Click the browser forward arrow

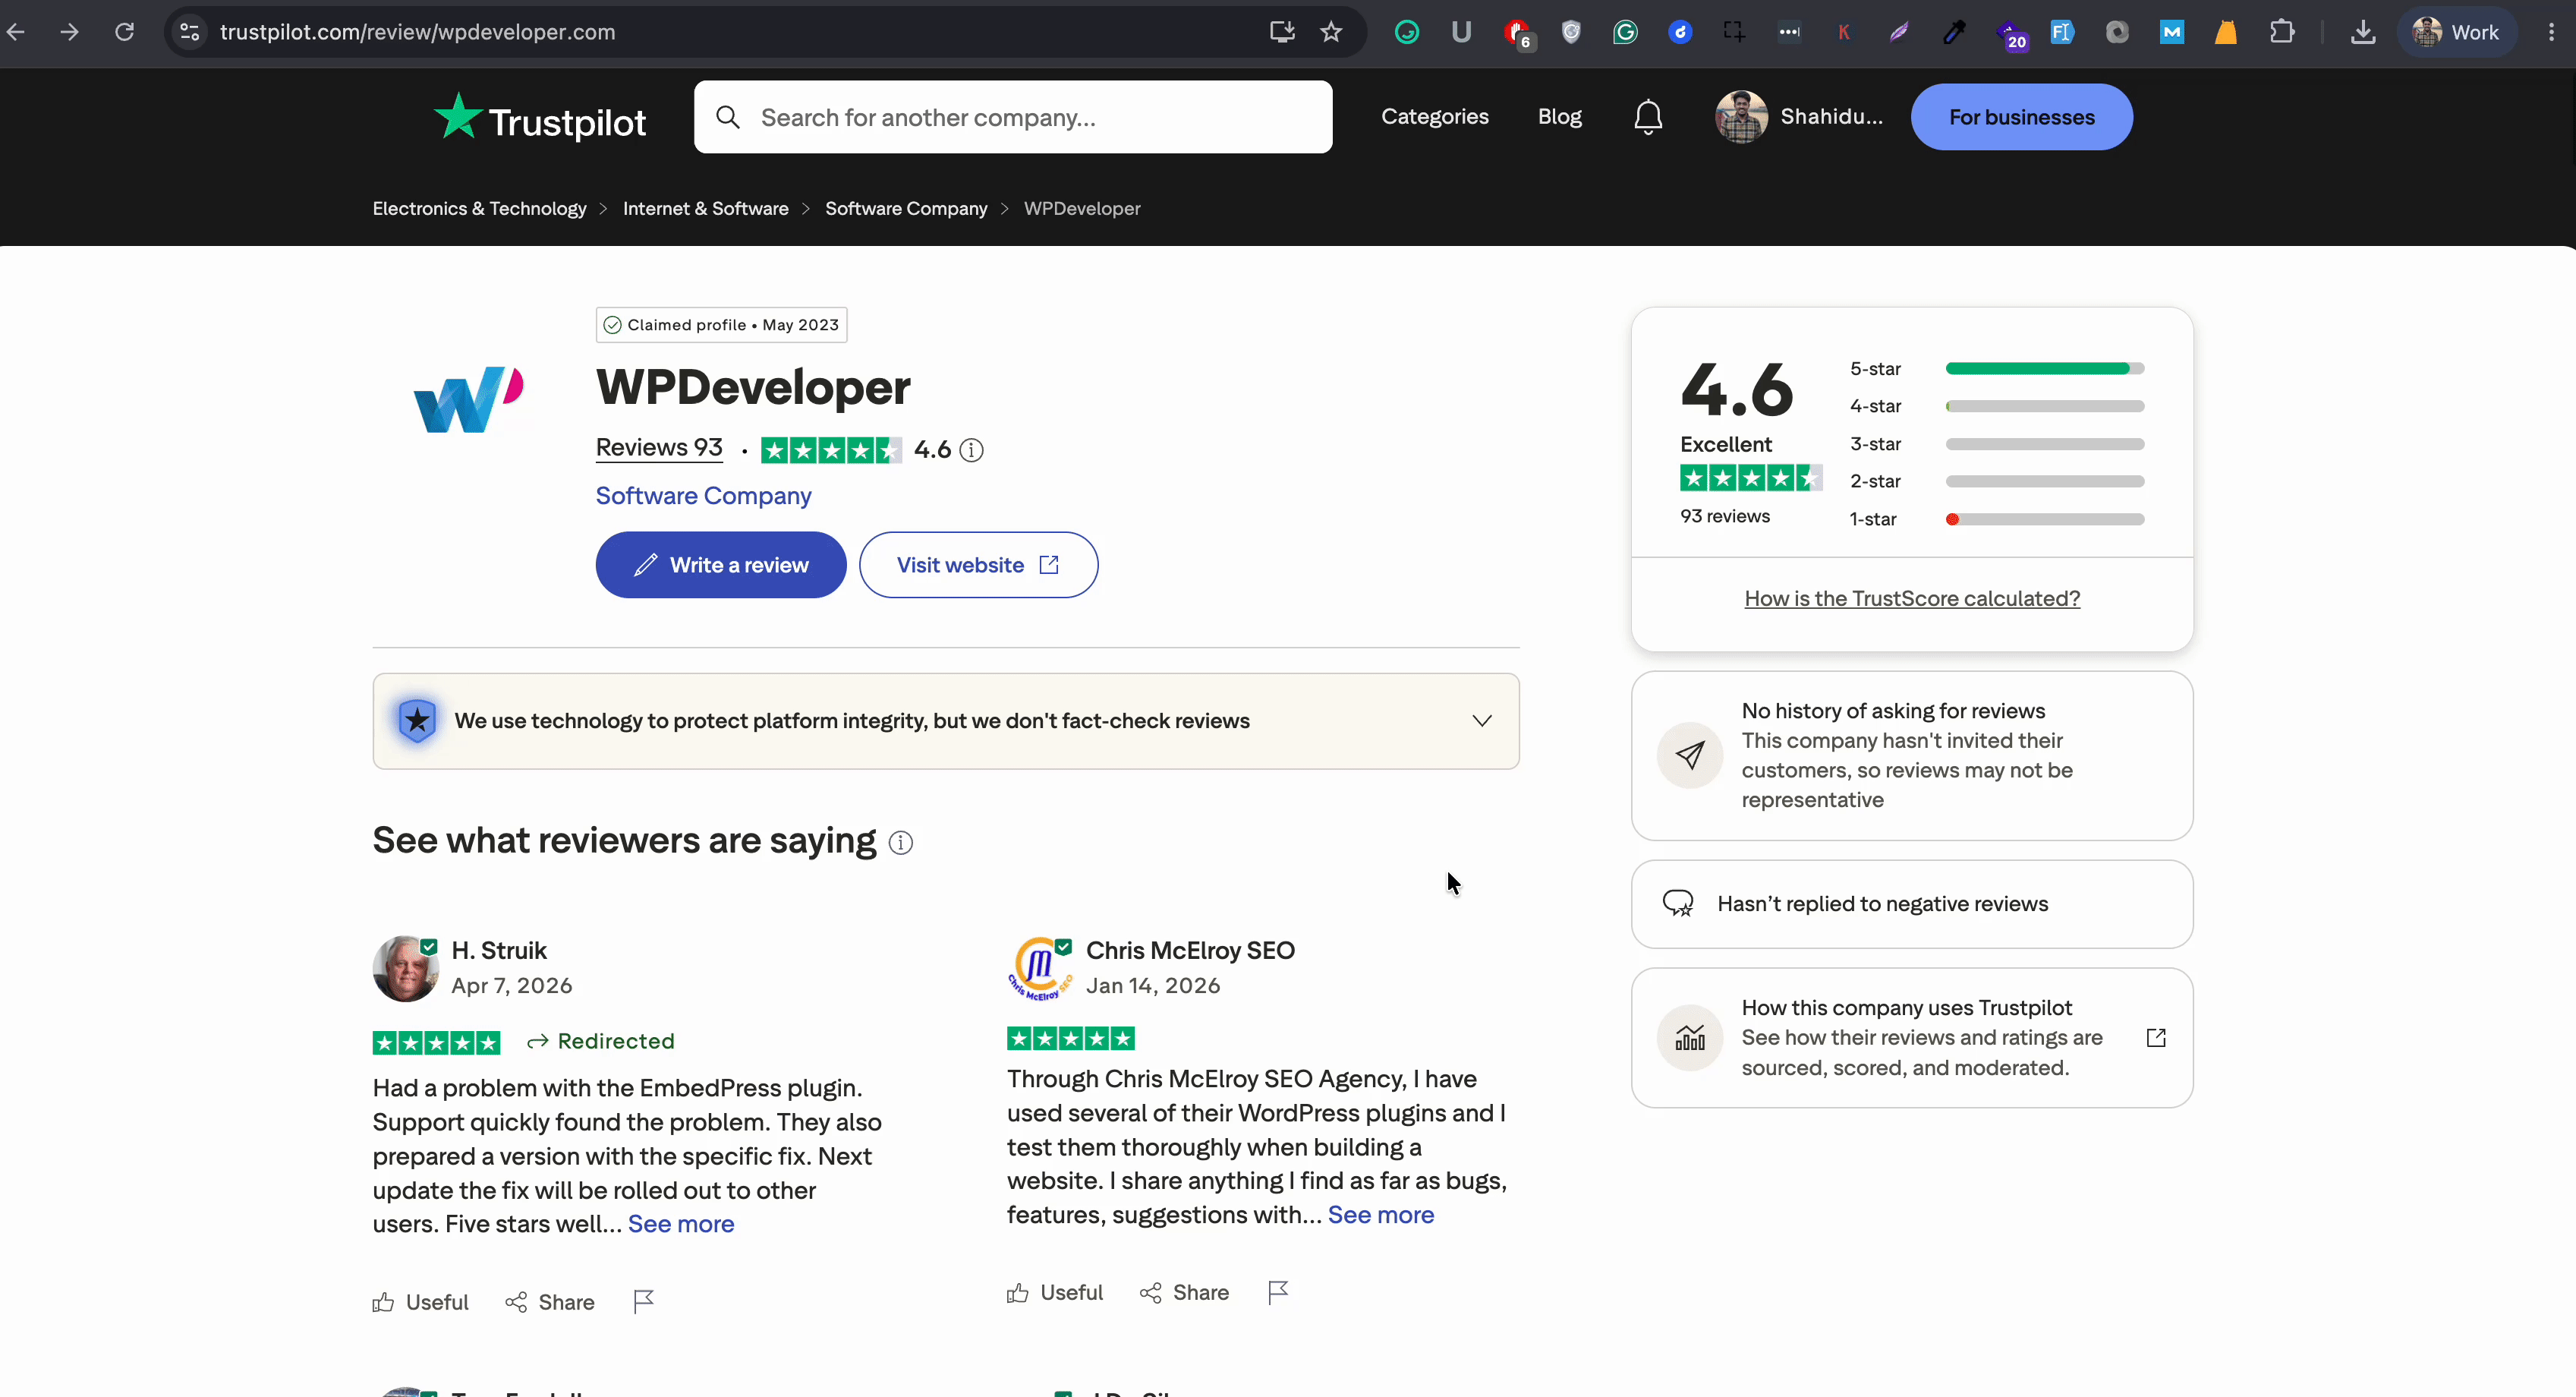coord(70,32)
